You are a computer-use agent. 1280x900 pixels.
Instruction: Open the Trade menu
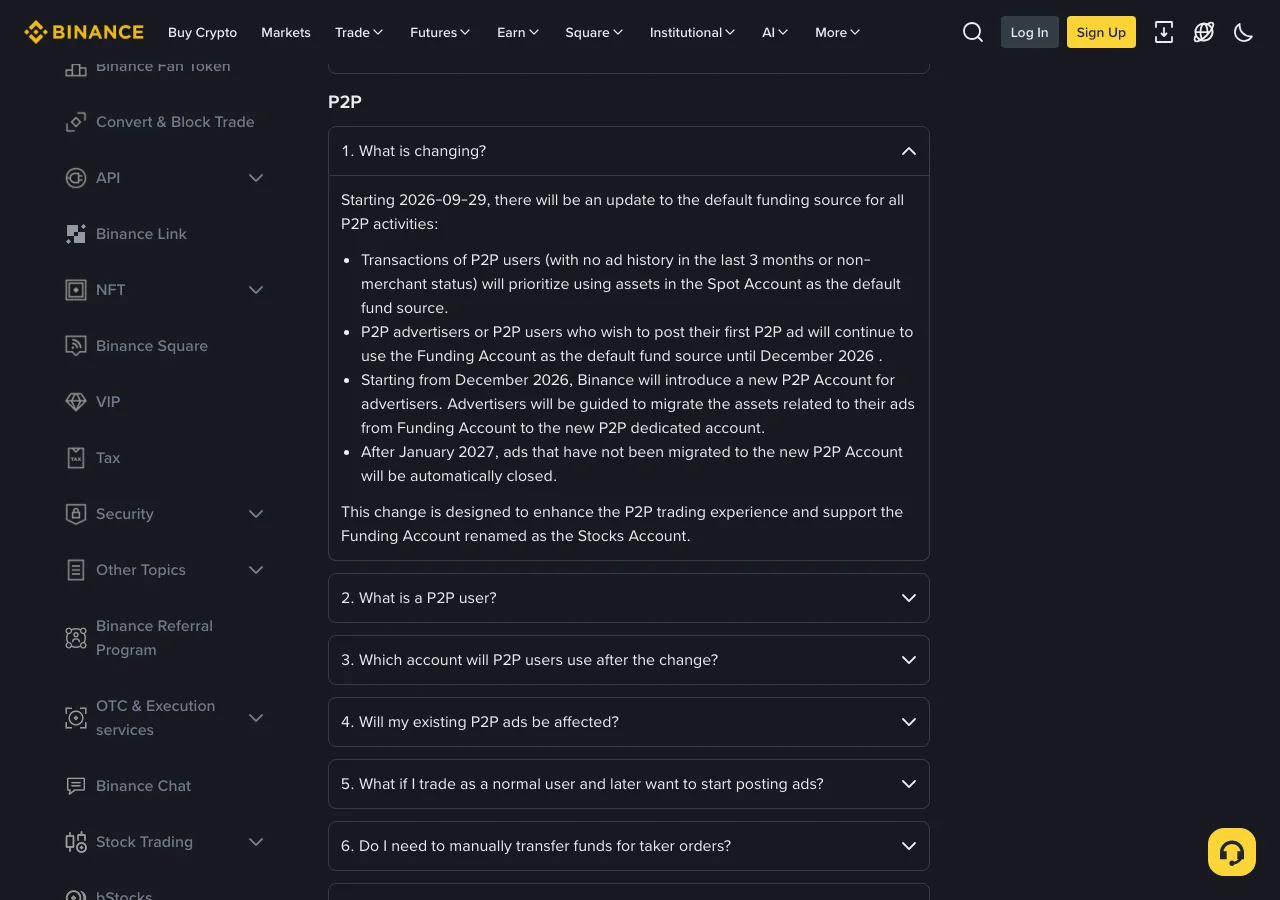click(359, 32)
